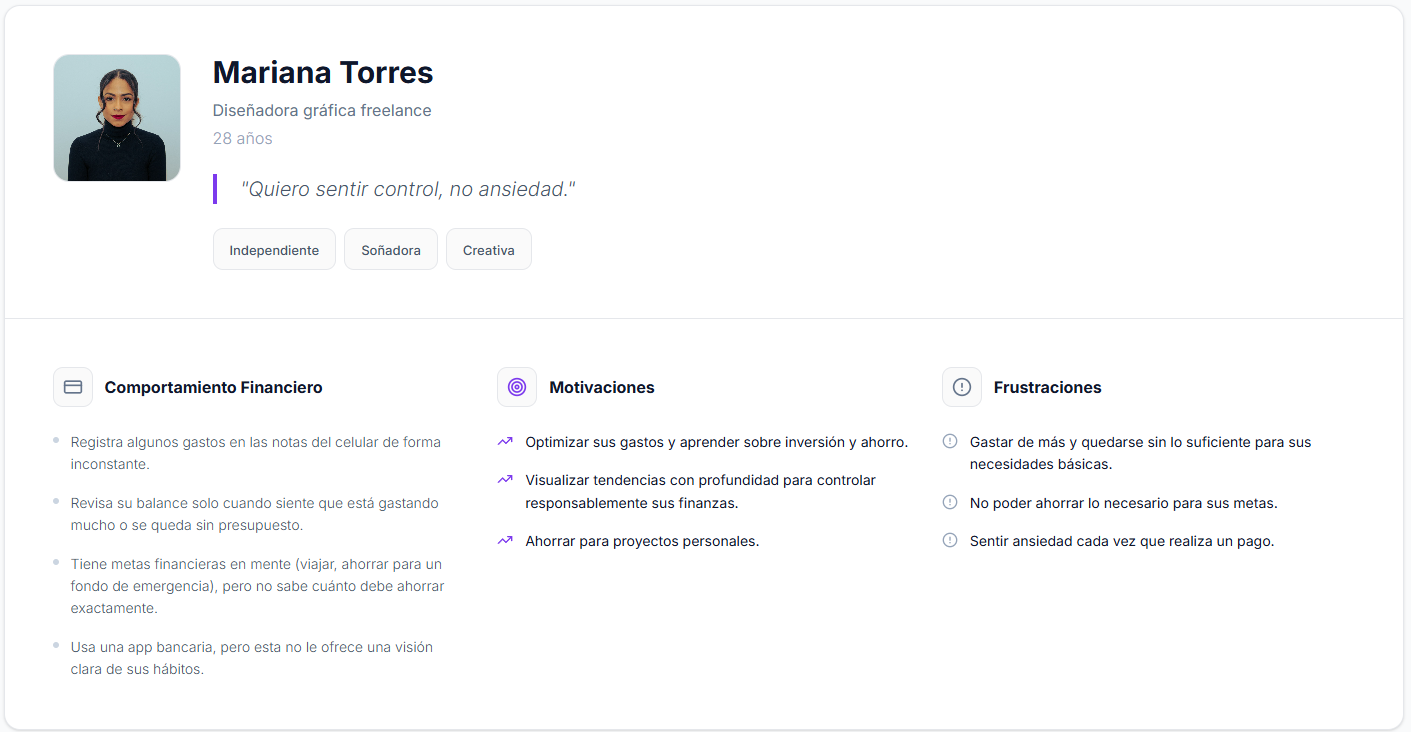Click trend arrow icon before 'Ahorrar para proyectos personales'
This screenshot has width=1411, height=732.
click(x=505, y=541)
